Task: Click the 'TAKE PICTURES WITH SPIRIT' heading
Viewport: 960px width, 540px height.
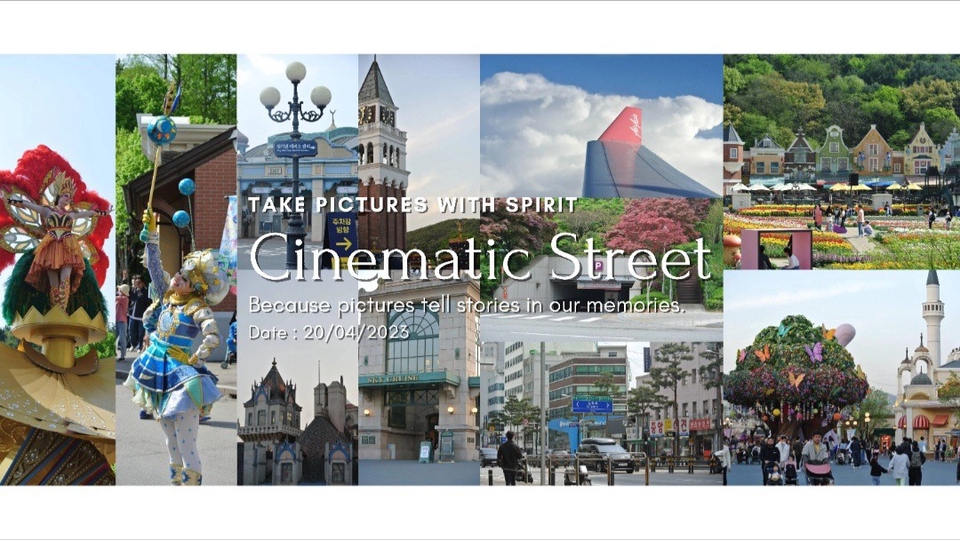Action: [x=413, y=204]
